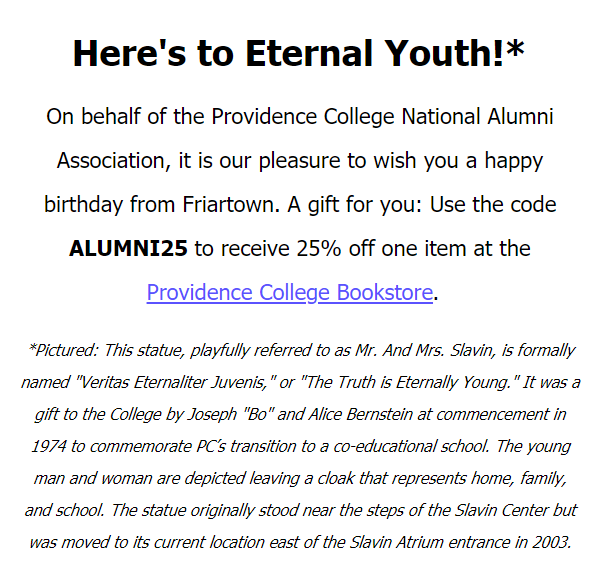Screen dimensions: 600x573
Task: Click the "*Pictured:" footnote label
Action: 64,350
